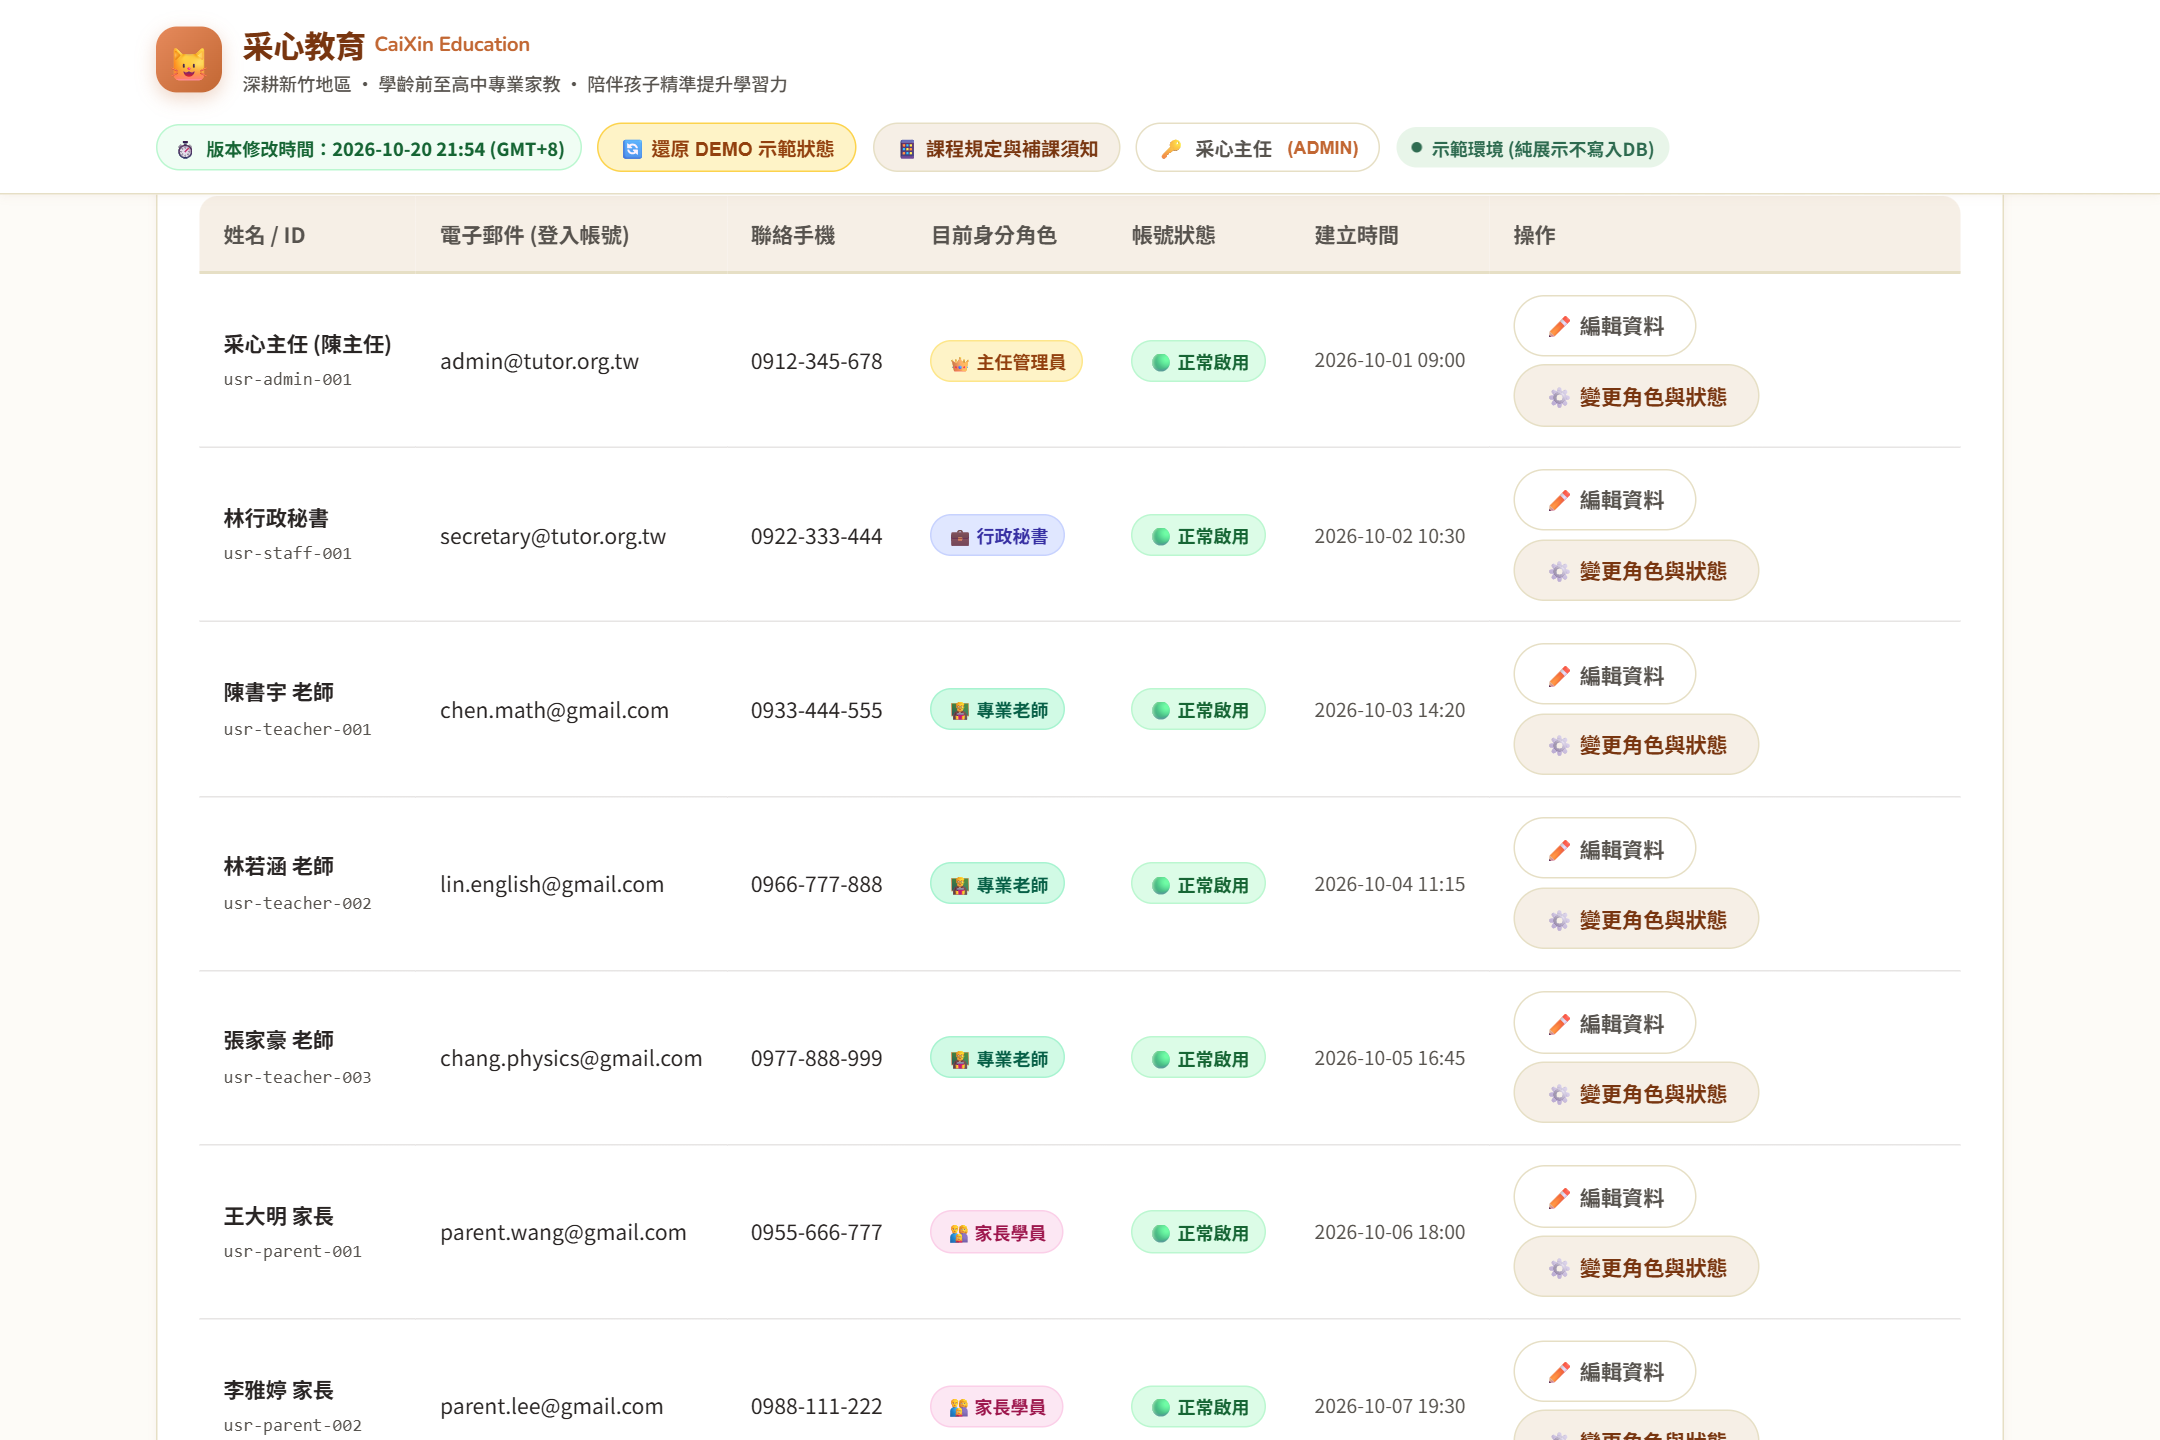Click teacher icon in 陳書宇 老師 role badge

(959, 711)
